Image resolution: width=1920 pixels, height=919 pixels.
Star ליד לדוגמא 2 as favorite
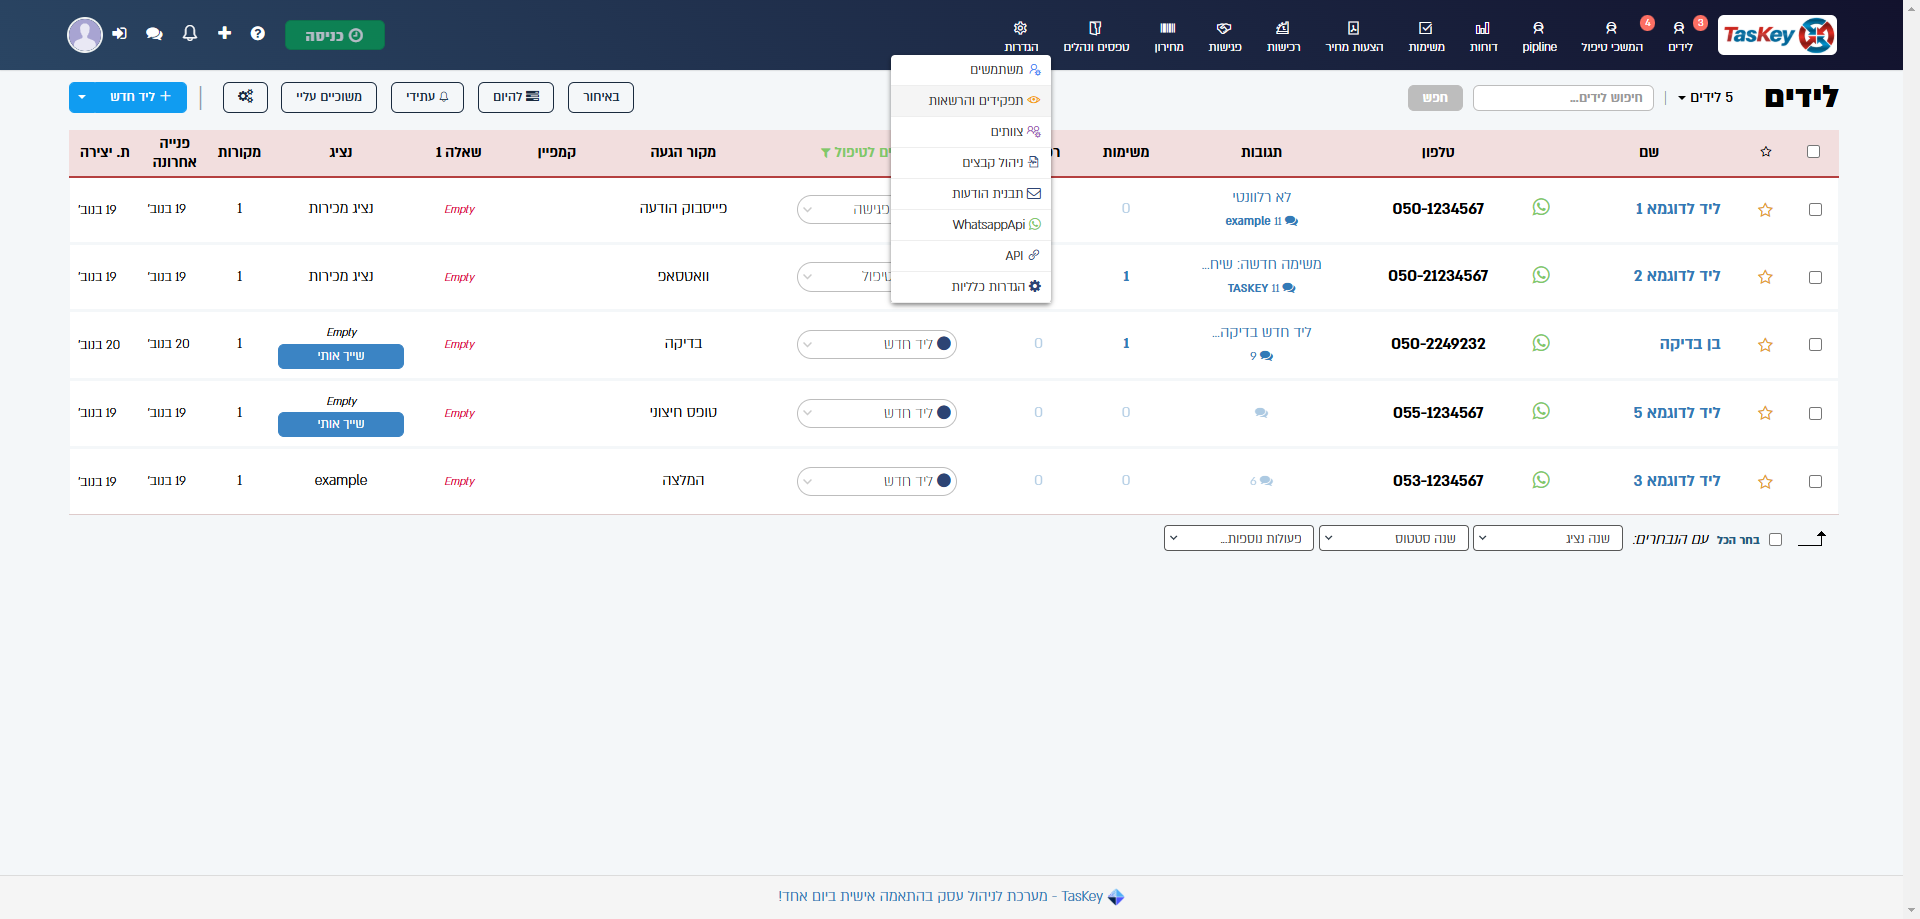tap(1765, 277)
